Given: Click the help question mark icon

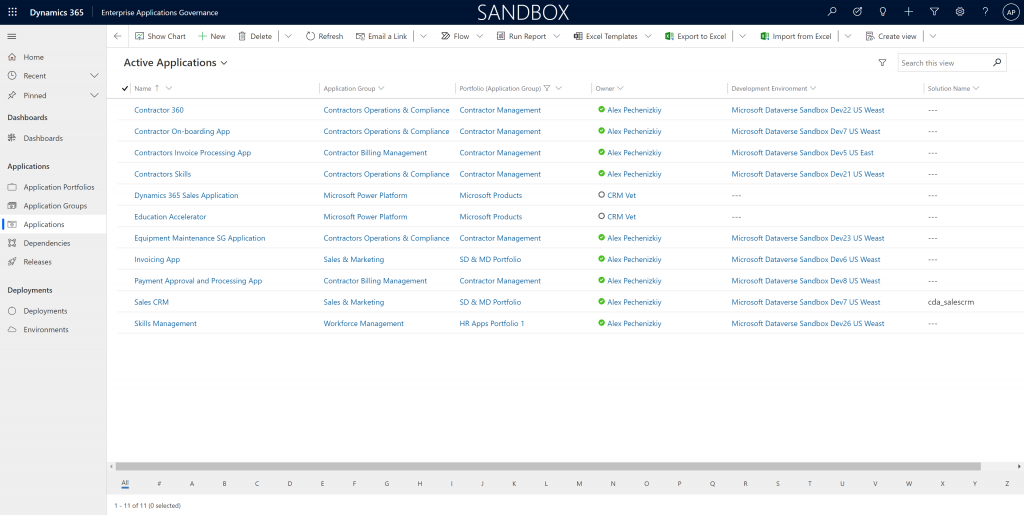Looking at the screenshot, I should (x=985, y=12).
